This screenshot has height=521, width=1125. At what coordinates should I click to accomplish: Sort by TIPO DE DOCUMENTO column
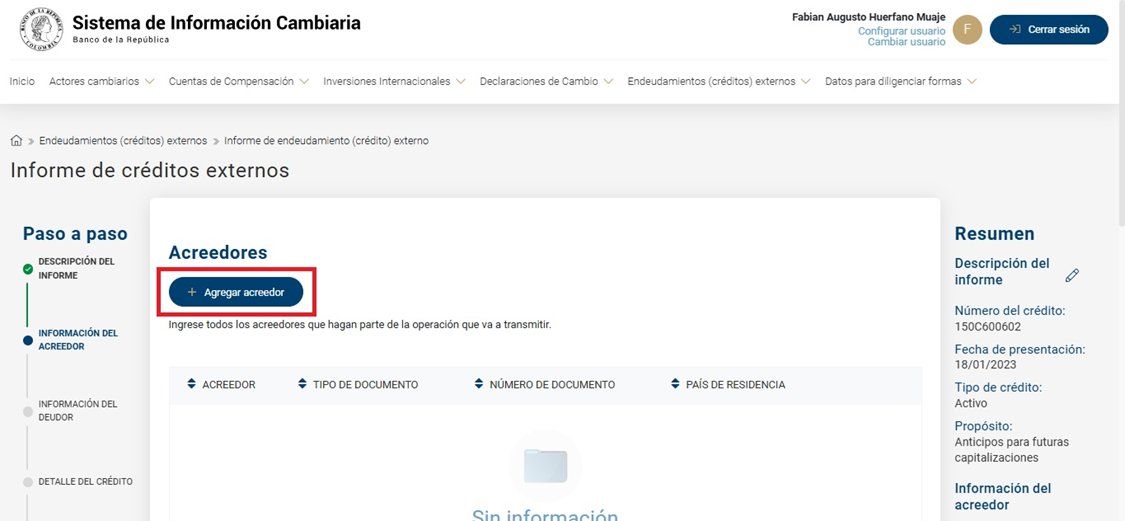point(358,385)
